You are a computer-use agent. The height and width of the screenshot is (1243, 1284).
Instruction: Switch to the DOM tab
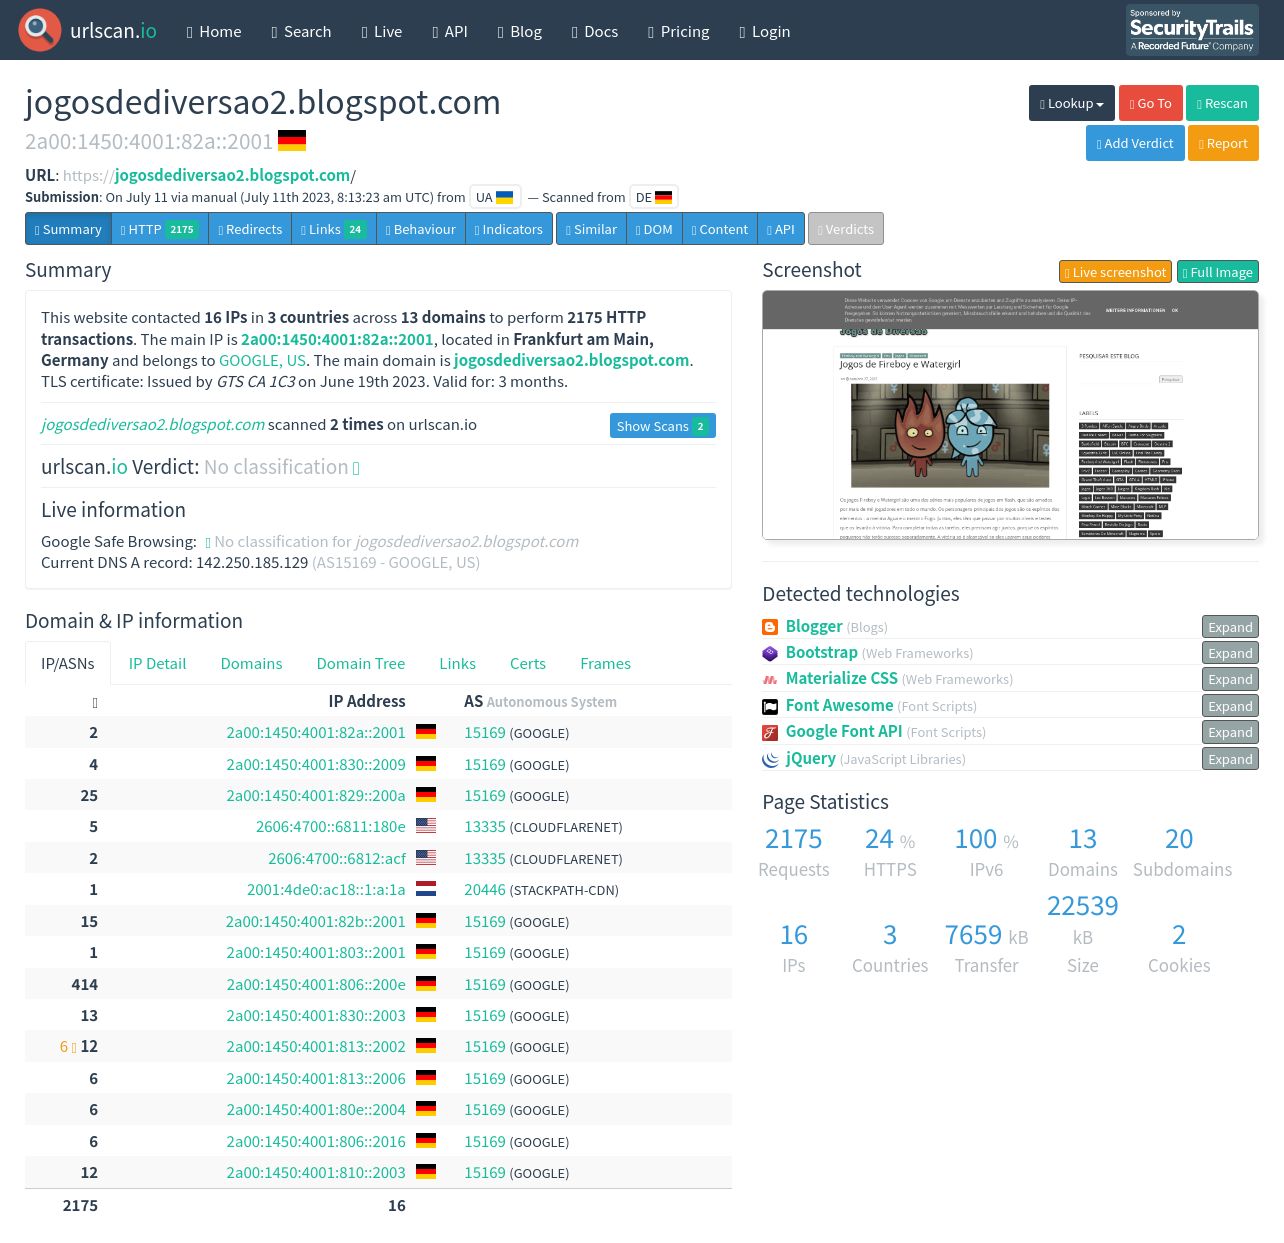point(654,229)
